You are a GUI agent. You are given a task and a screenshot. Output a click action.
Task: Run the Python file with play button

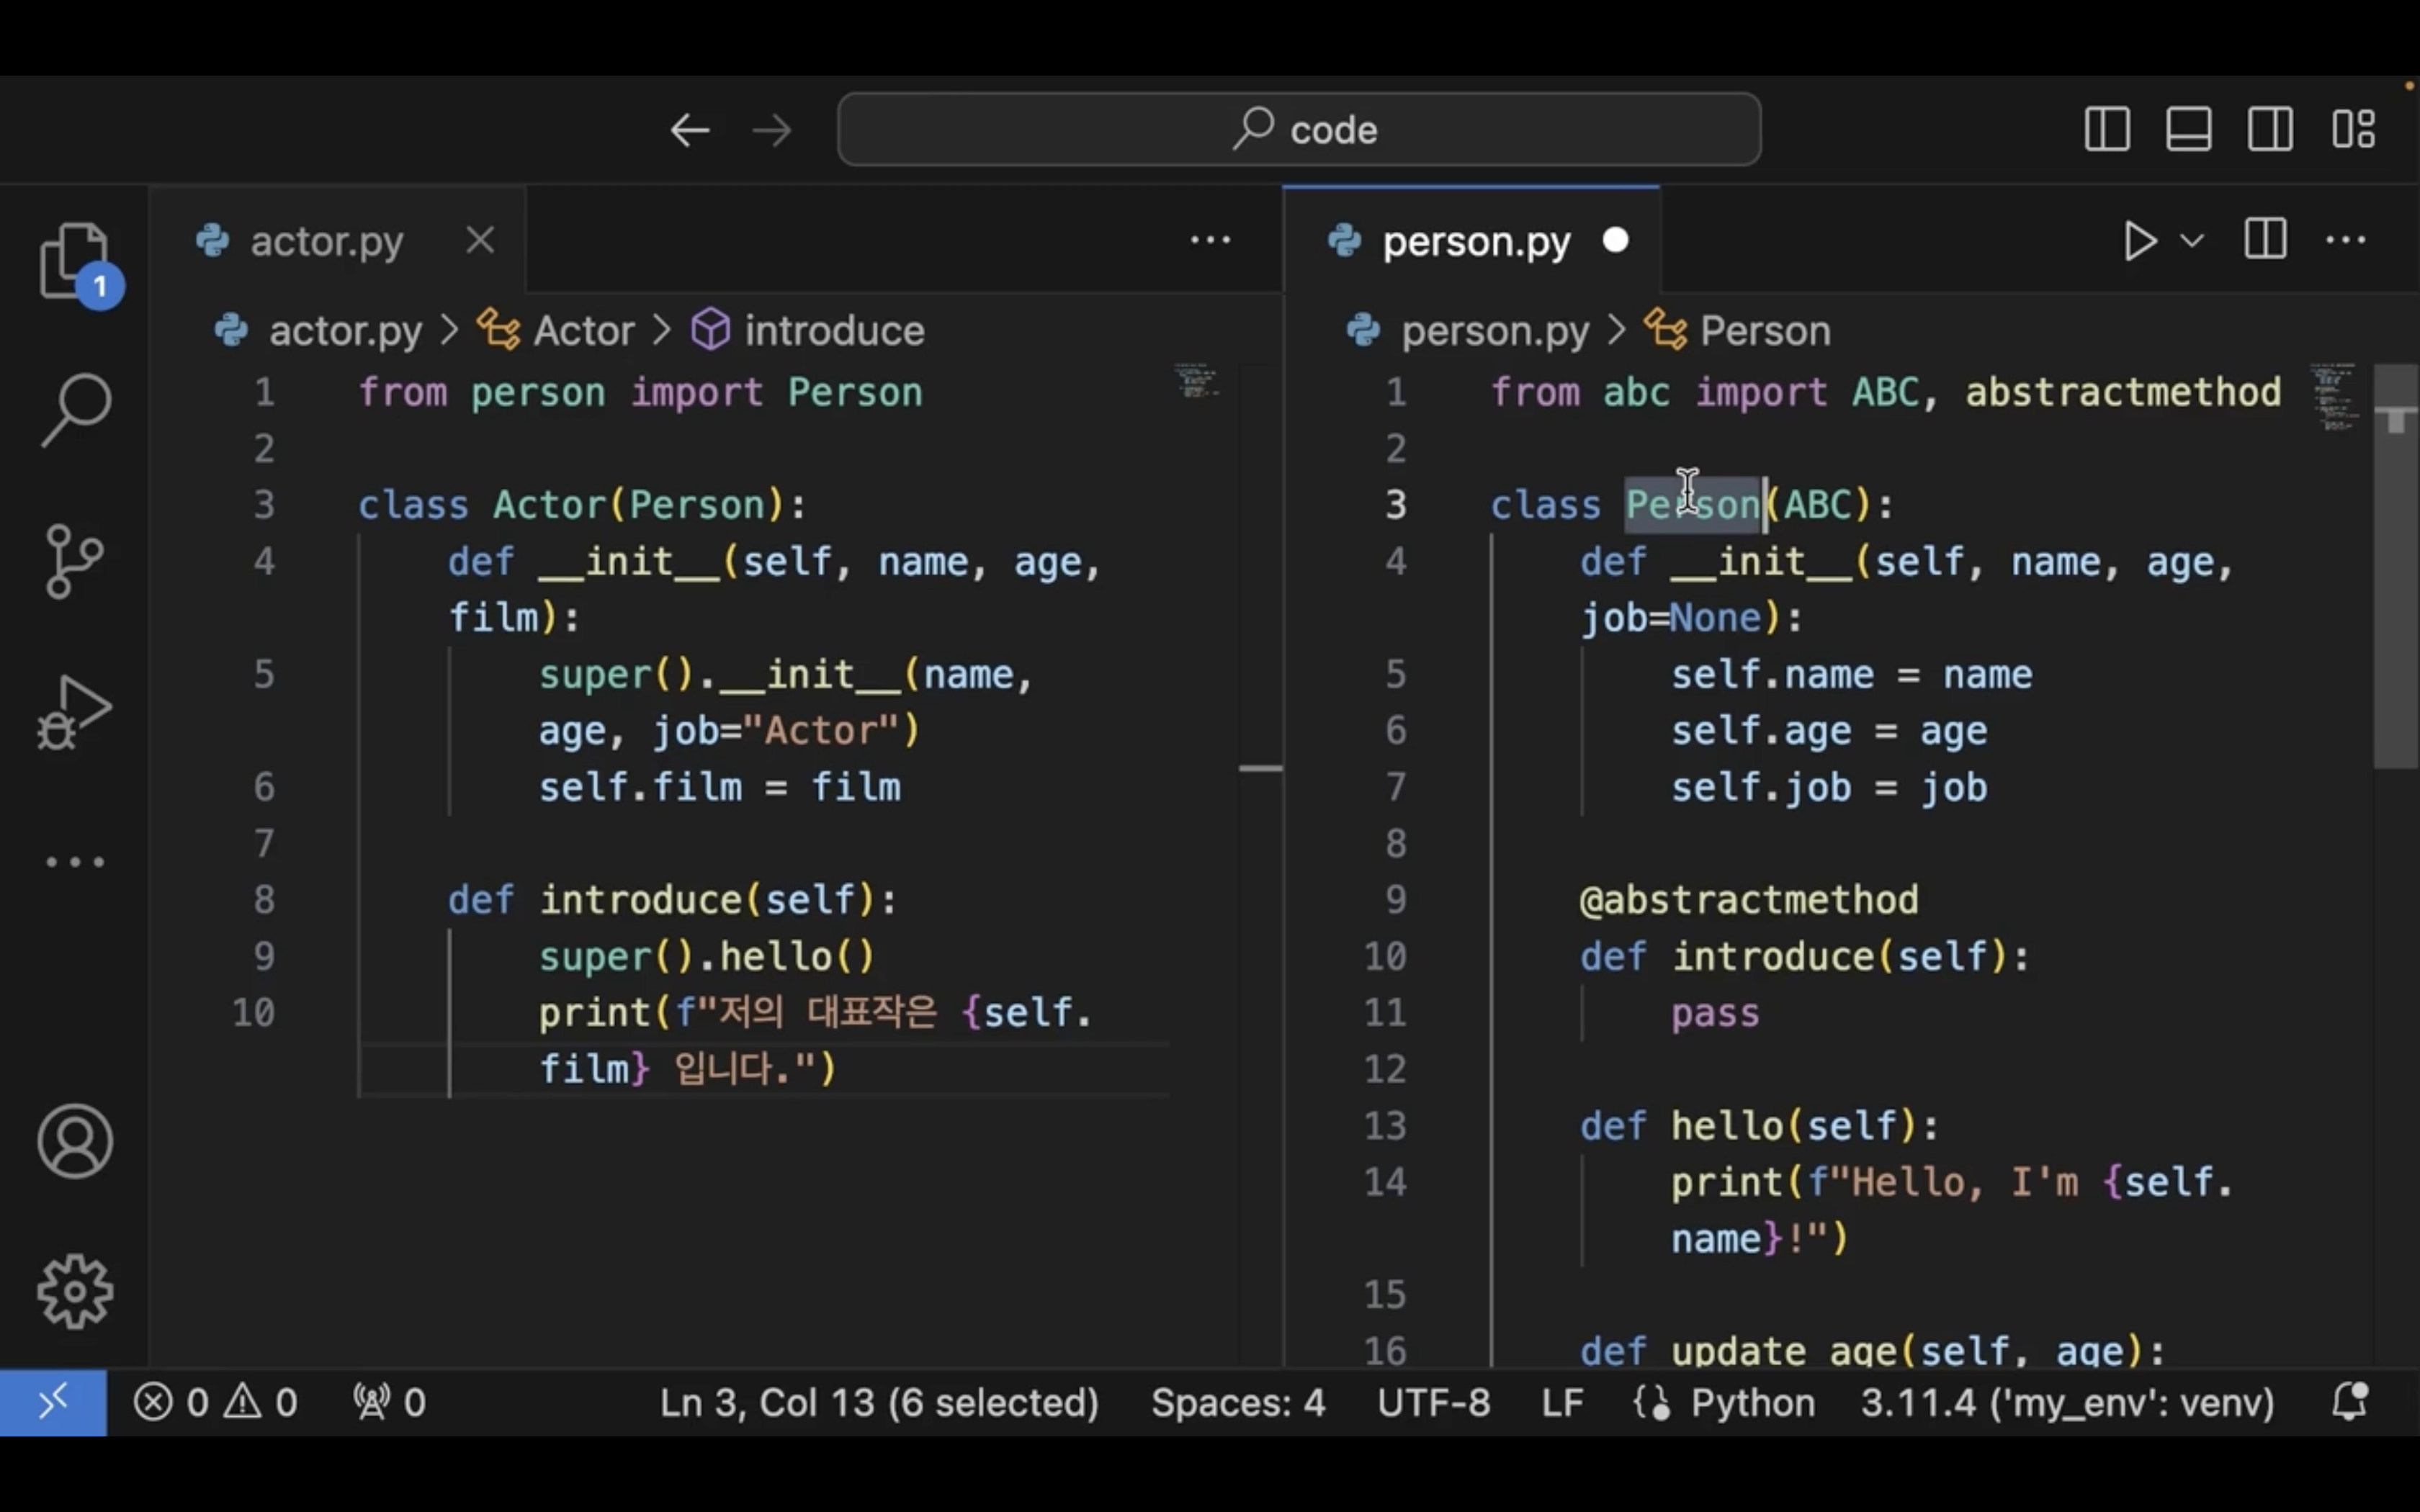(2138, 241)
